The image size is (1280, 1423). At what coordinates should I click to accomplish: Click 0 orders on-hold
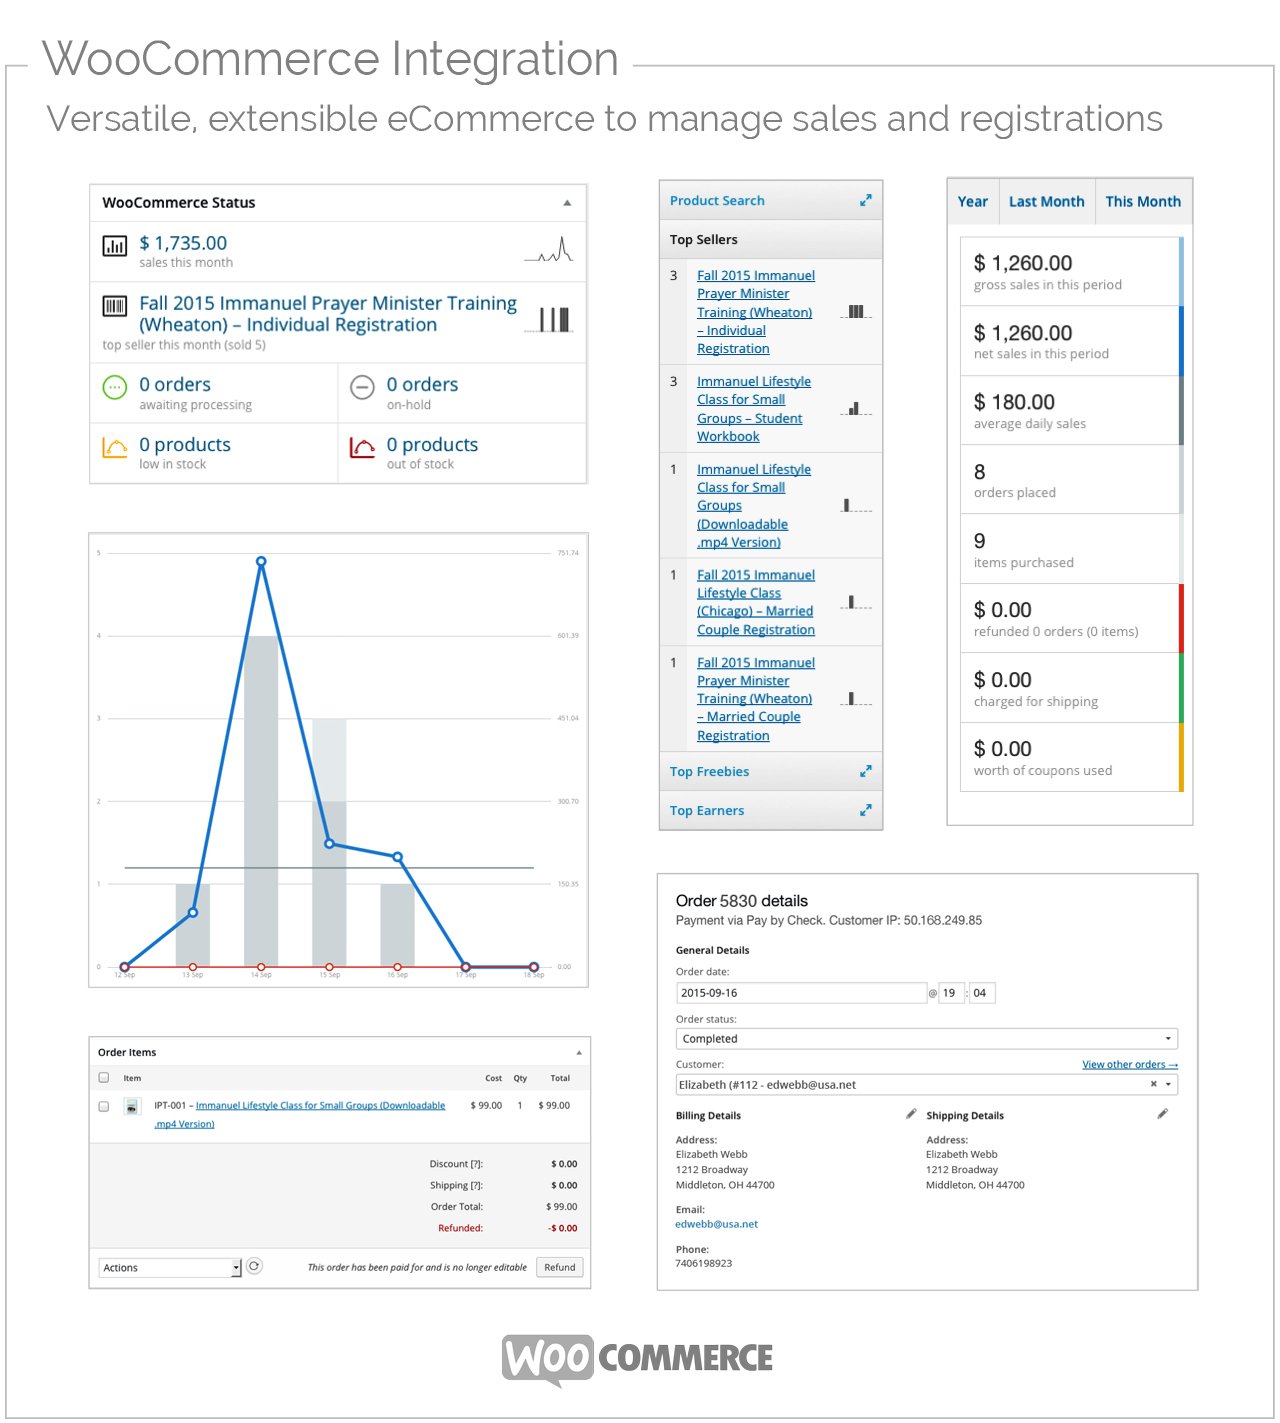[x=422, y=385]
